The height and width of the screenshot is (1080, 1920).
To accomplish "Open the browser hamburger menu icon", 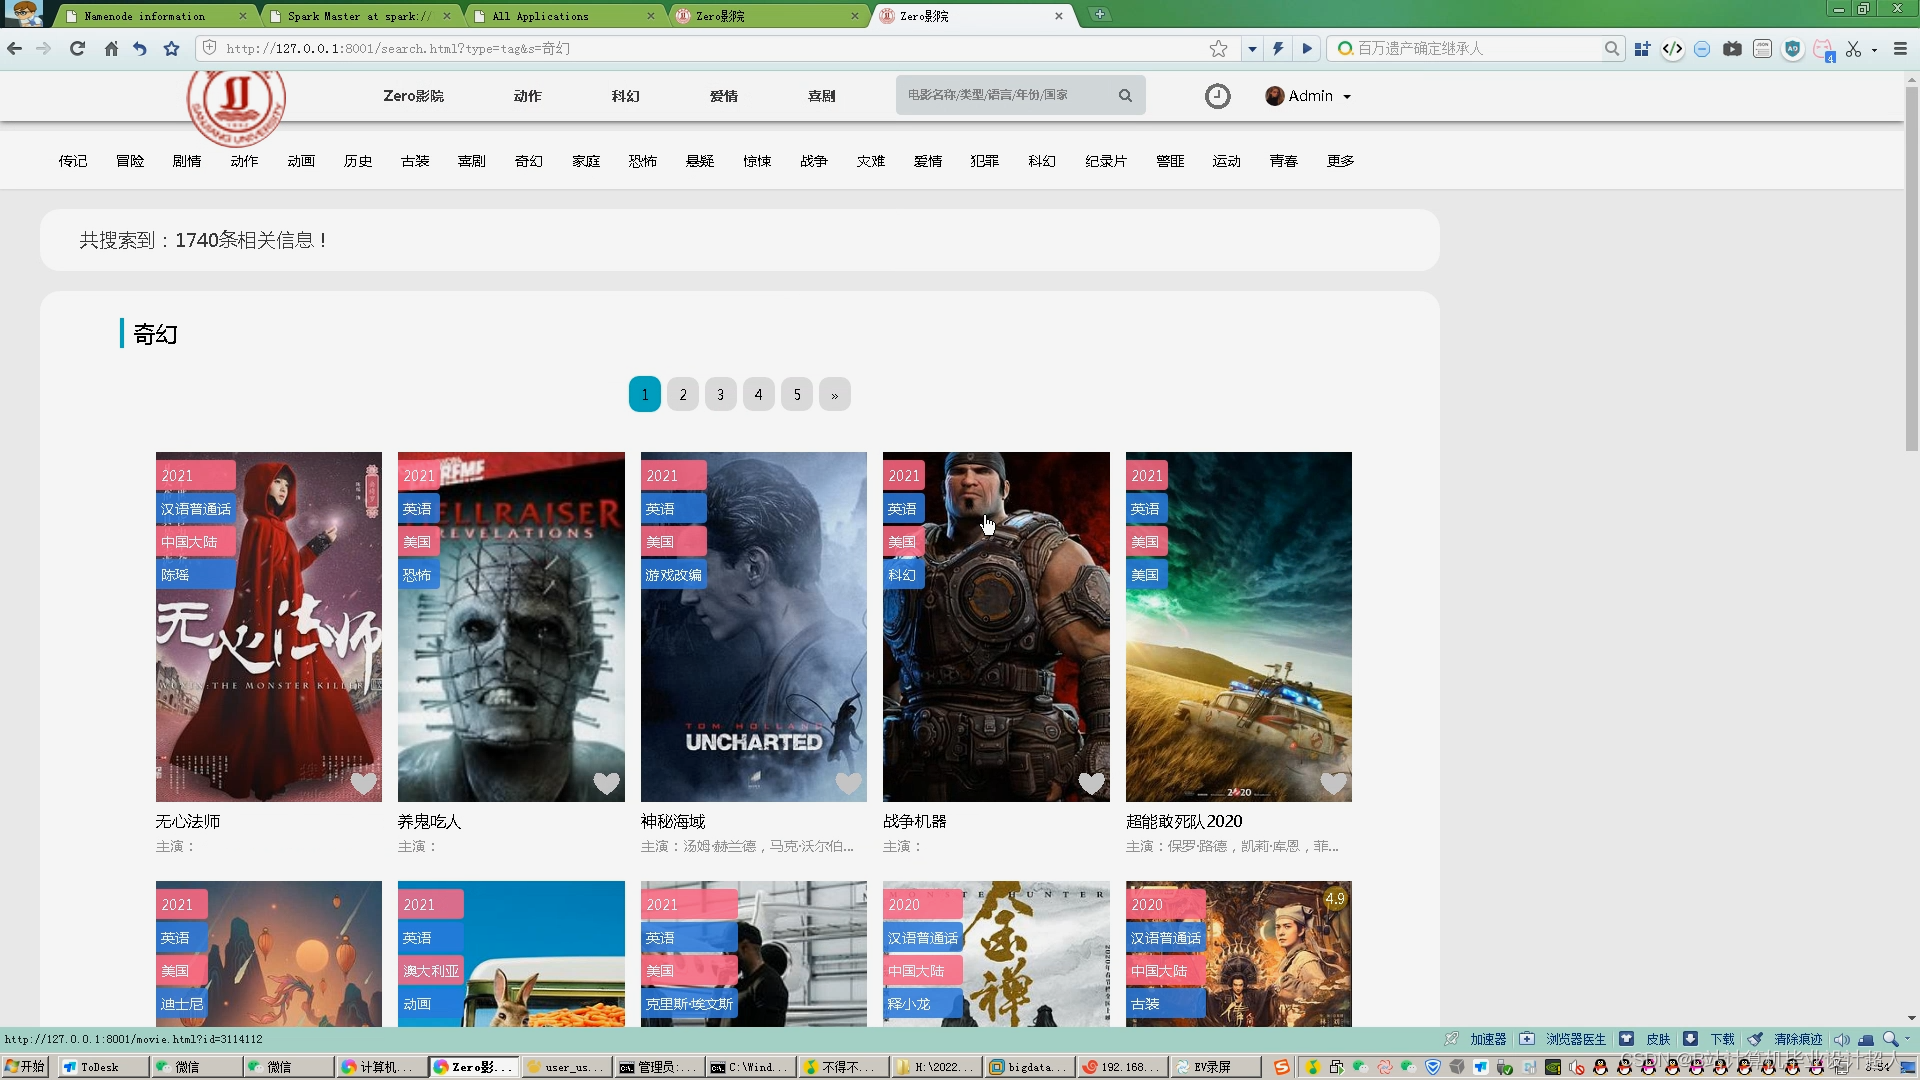I will 1900,48.
